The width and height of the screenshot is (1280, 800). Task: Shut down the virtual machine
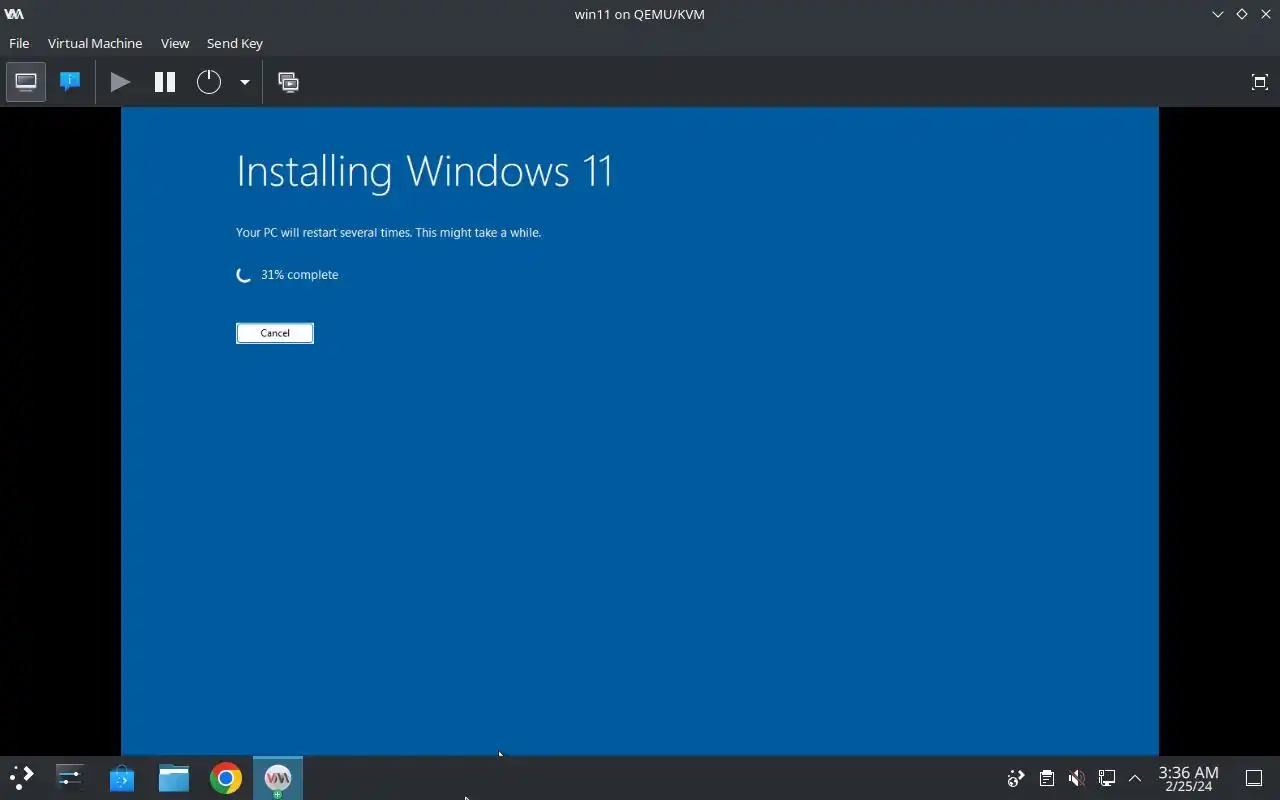[x=208, y=82]
